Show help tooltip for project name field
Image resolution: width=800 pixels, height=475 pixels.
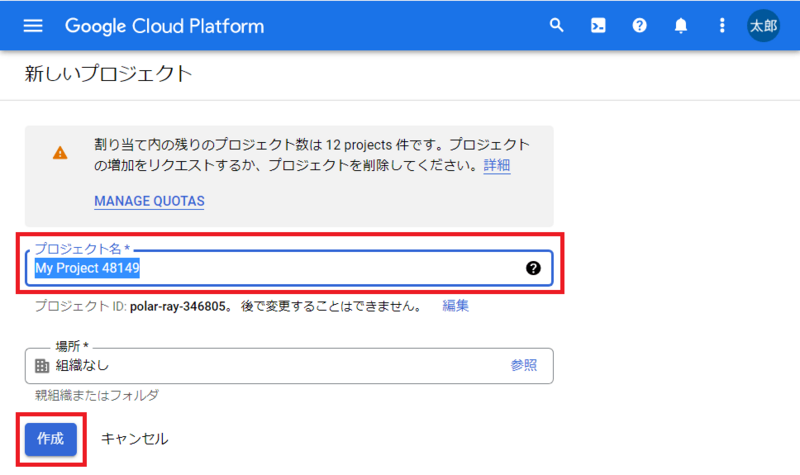pos(533,268)
